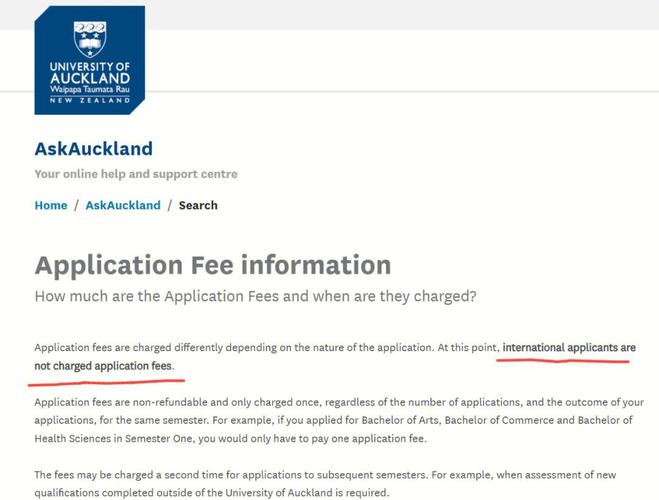Click underlined 'international applicants are' text
Screen dimensions: 659x500
click(x=568, y=348)
